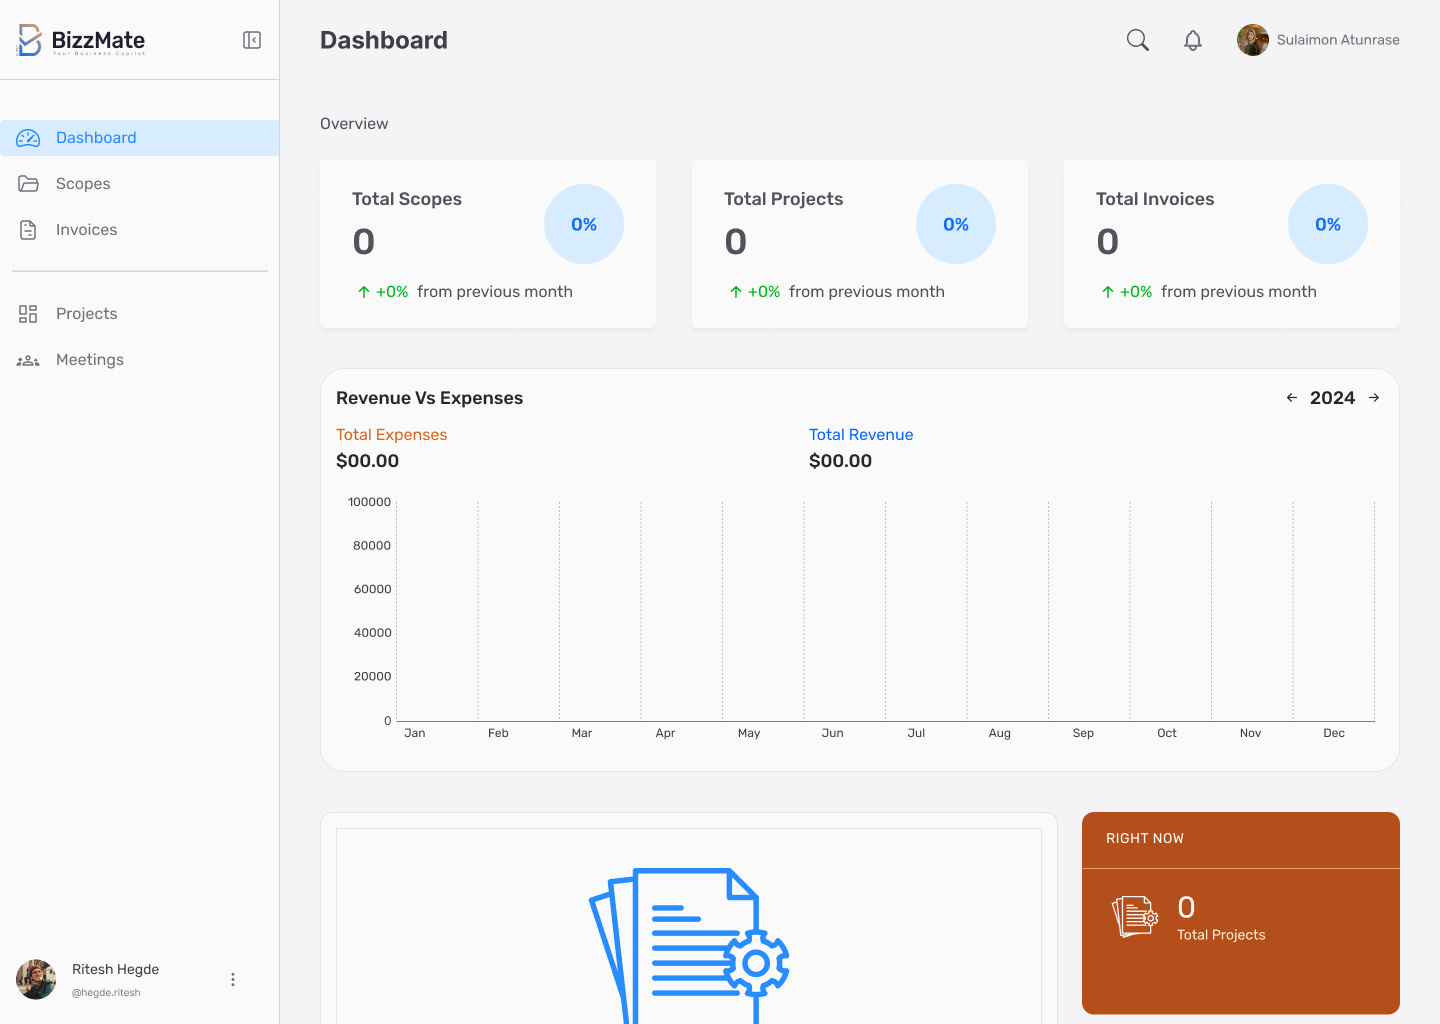
Task: Click Ritesh Hegde profile picture
Action: [x=36, y=980]
